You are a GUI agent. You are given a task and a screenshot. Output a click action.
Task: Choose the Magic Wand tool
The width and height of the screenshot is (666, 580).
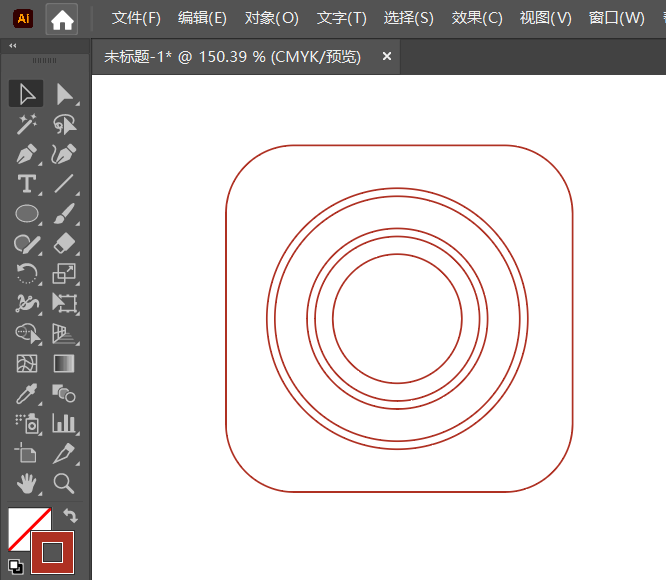pos(27,124)
